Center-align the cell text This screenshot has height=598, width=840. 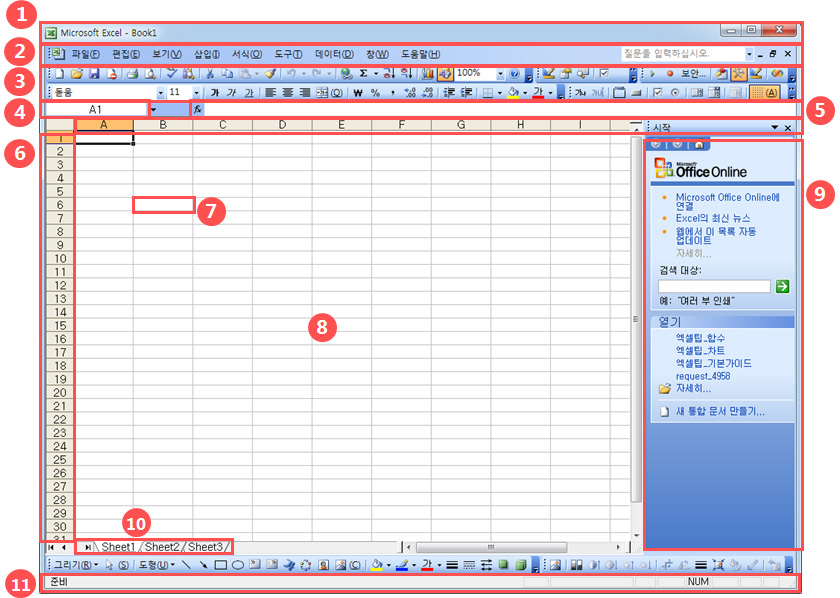[288, 93]
